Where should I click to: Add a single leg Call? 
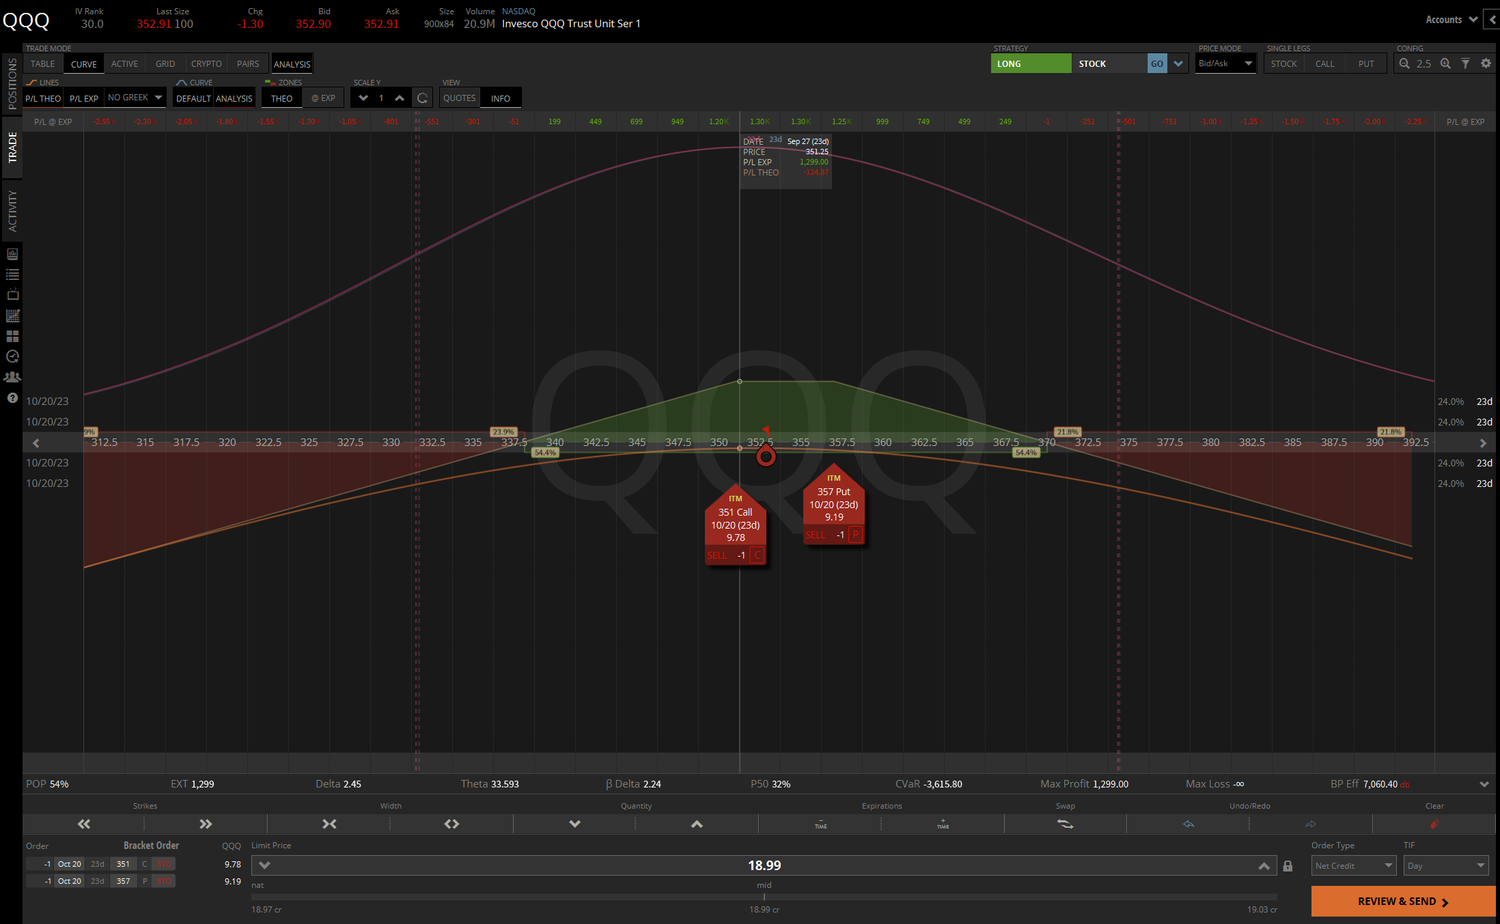click(1325, 64)
